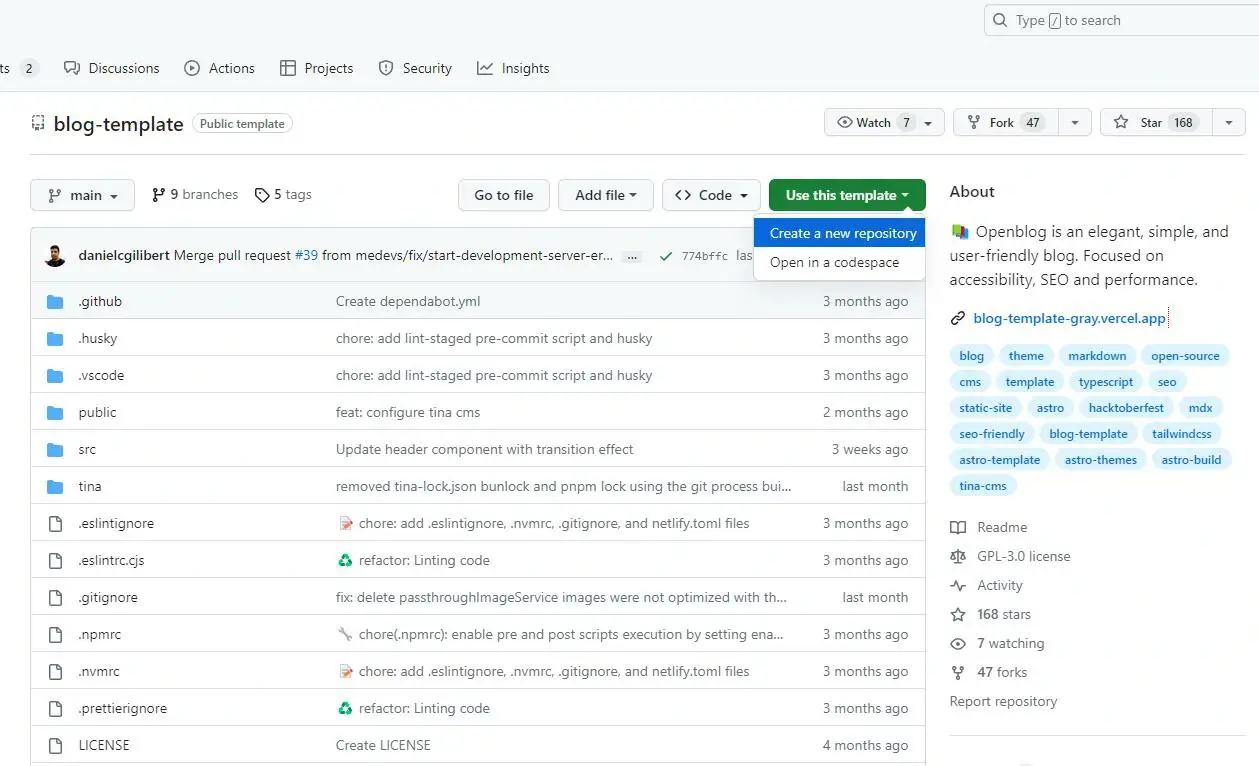The image size is (1259, 766).
Task: View the 5 tags link
Action: 283,194
